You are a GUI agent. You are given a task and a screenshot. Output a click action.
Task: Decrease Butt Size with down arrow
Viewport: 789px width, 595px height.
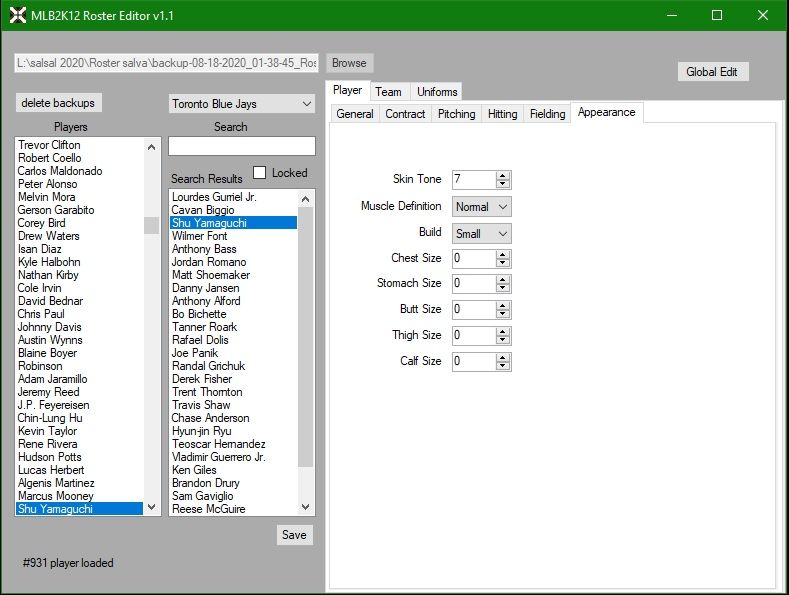click(502, 314)
